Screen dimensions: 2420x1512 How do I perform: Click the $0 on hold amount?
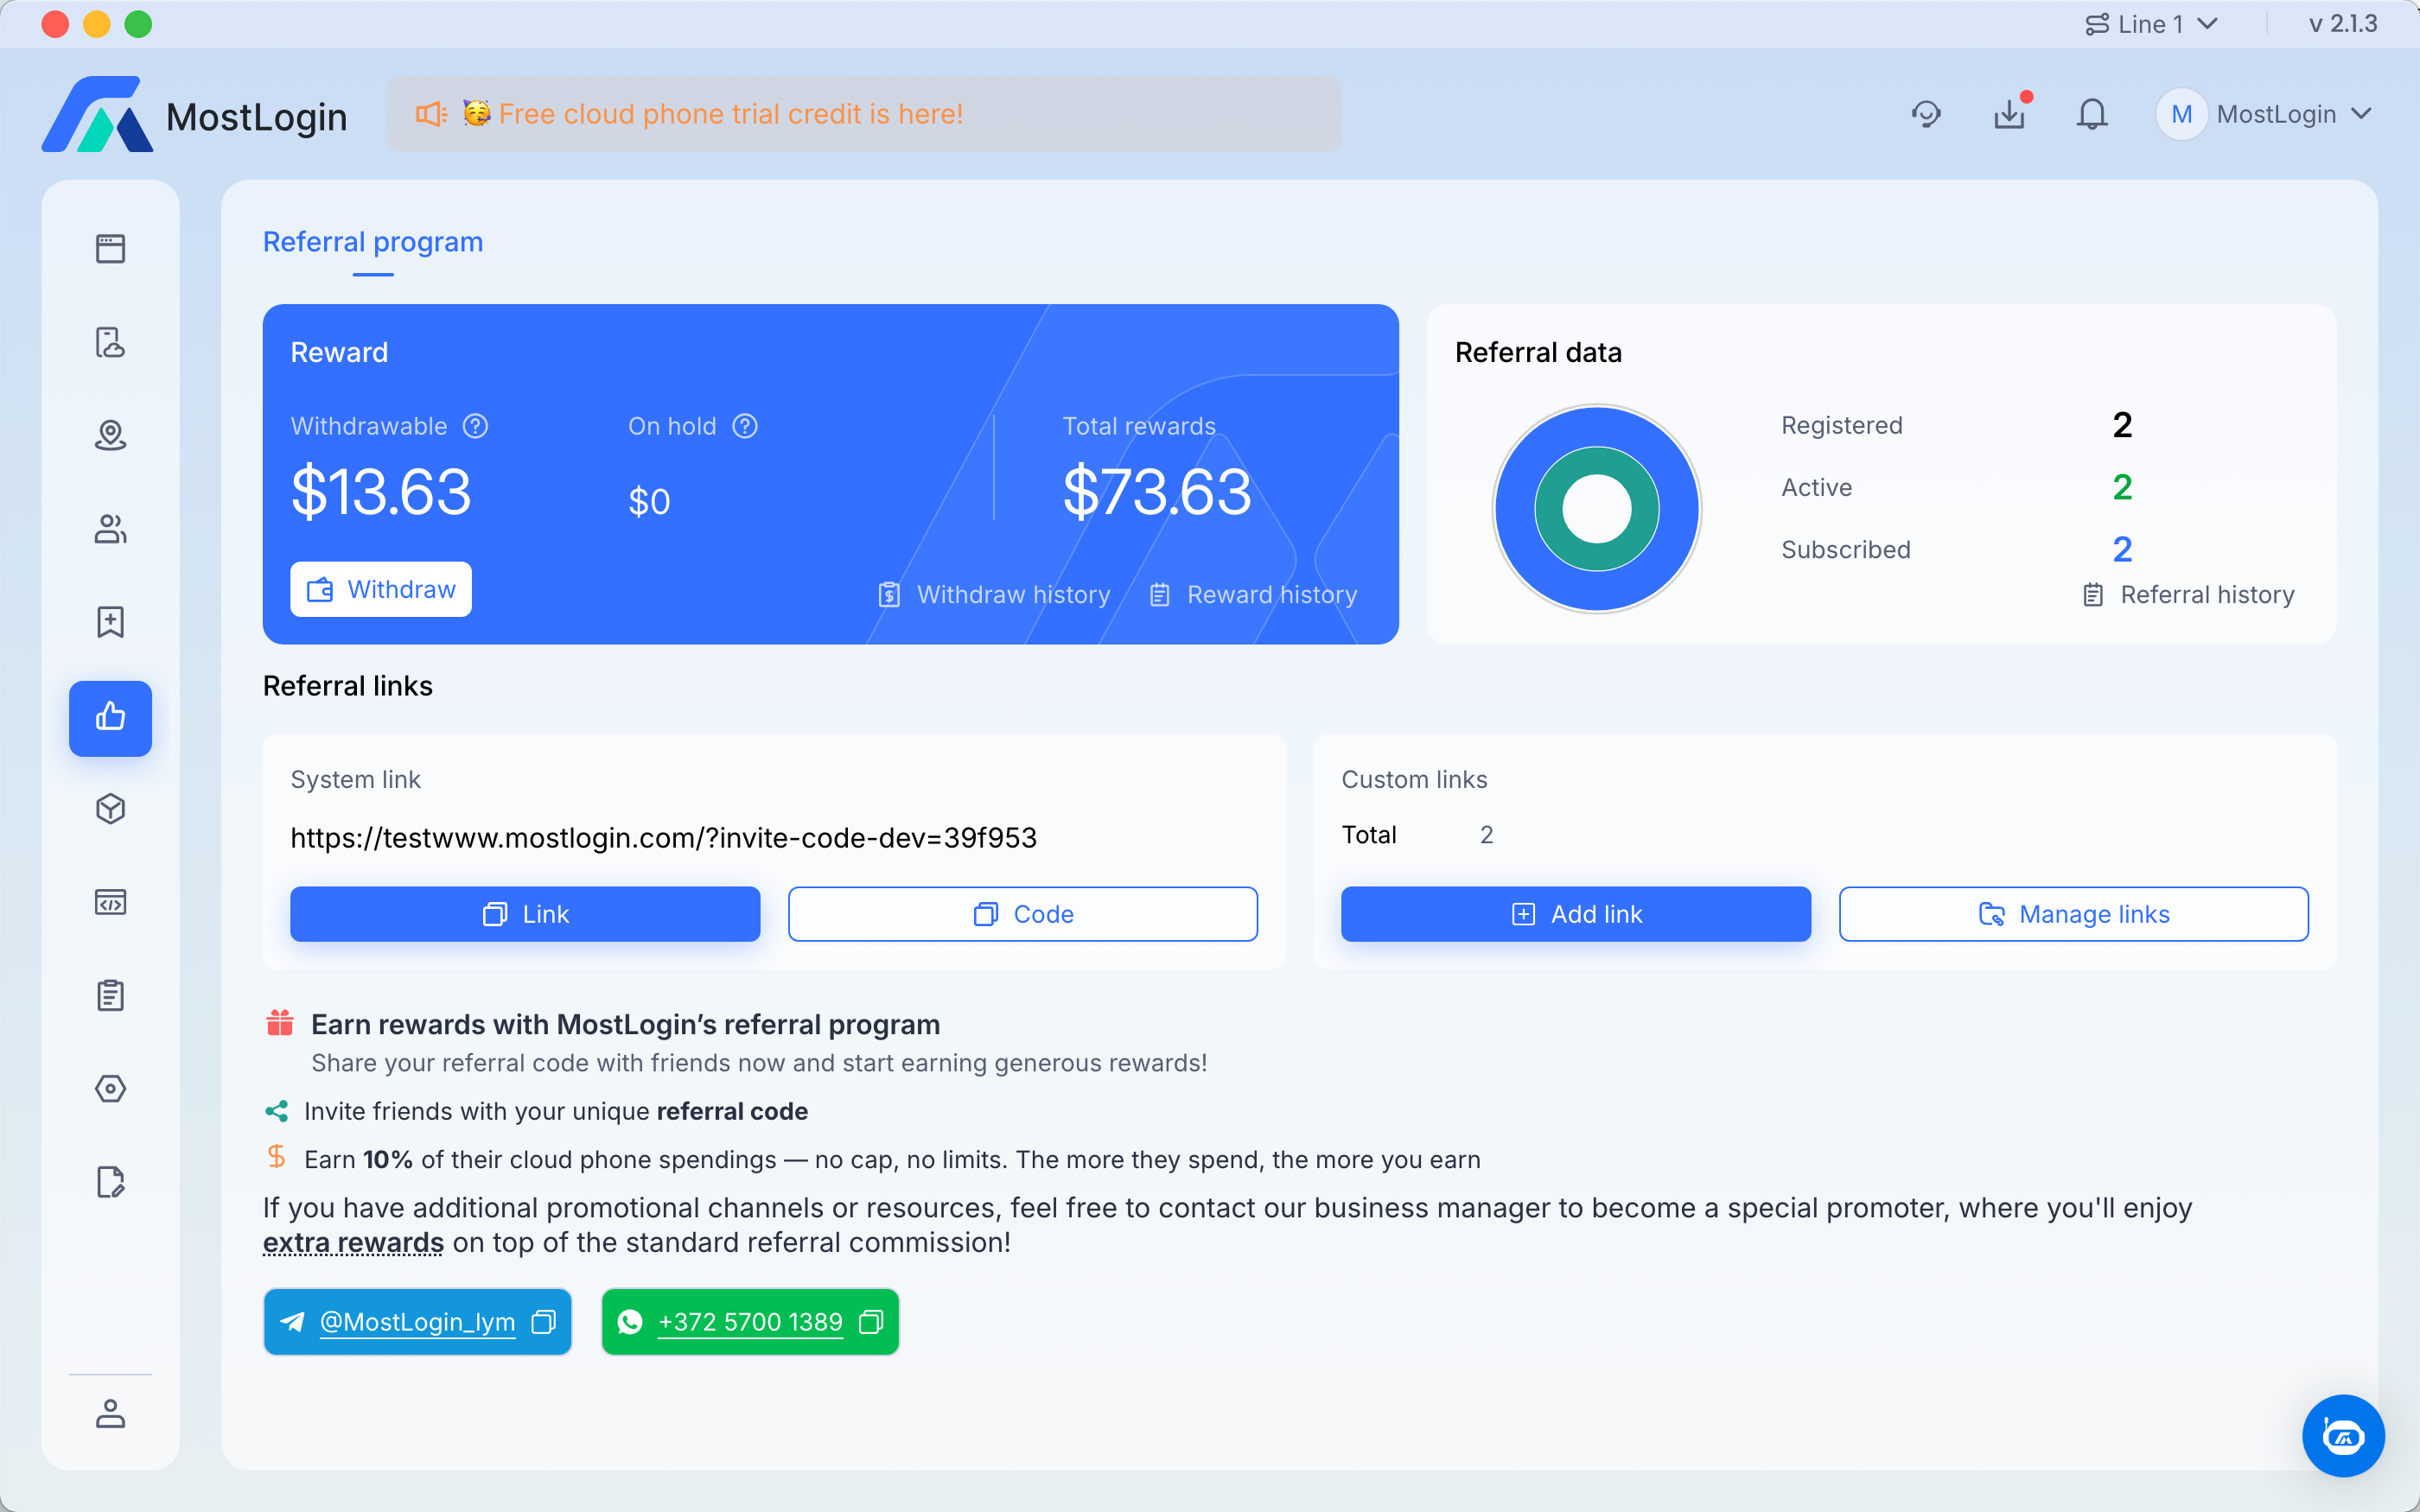(x=649, y=501)
